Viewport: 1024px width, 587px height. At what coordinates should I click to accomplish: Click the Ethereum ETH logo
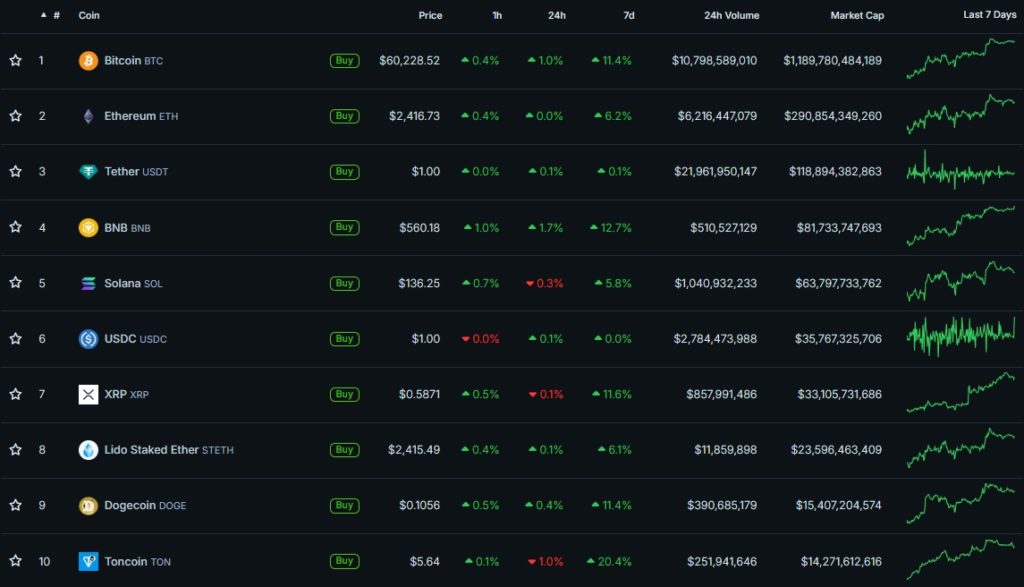point(88,116)
